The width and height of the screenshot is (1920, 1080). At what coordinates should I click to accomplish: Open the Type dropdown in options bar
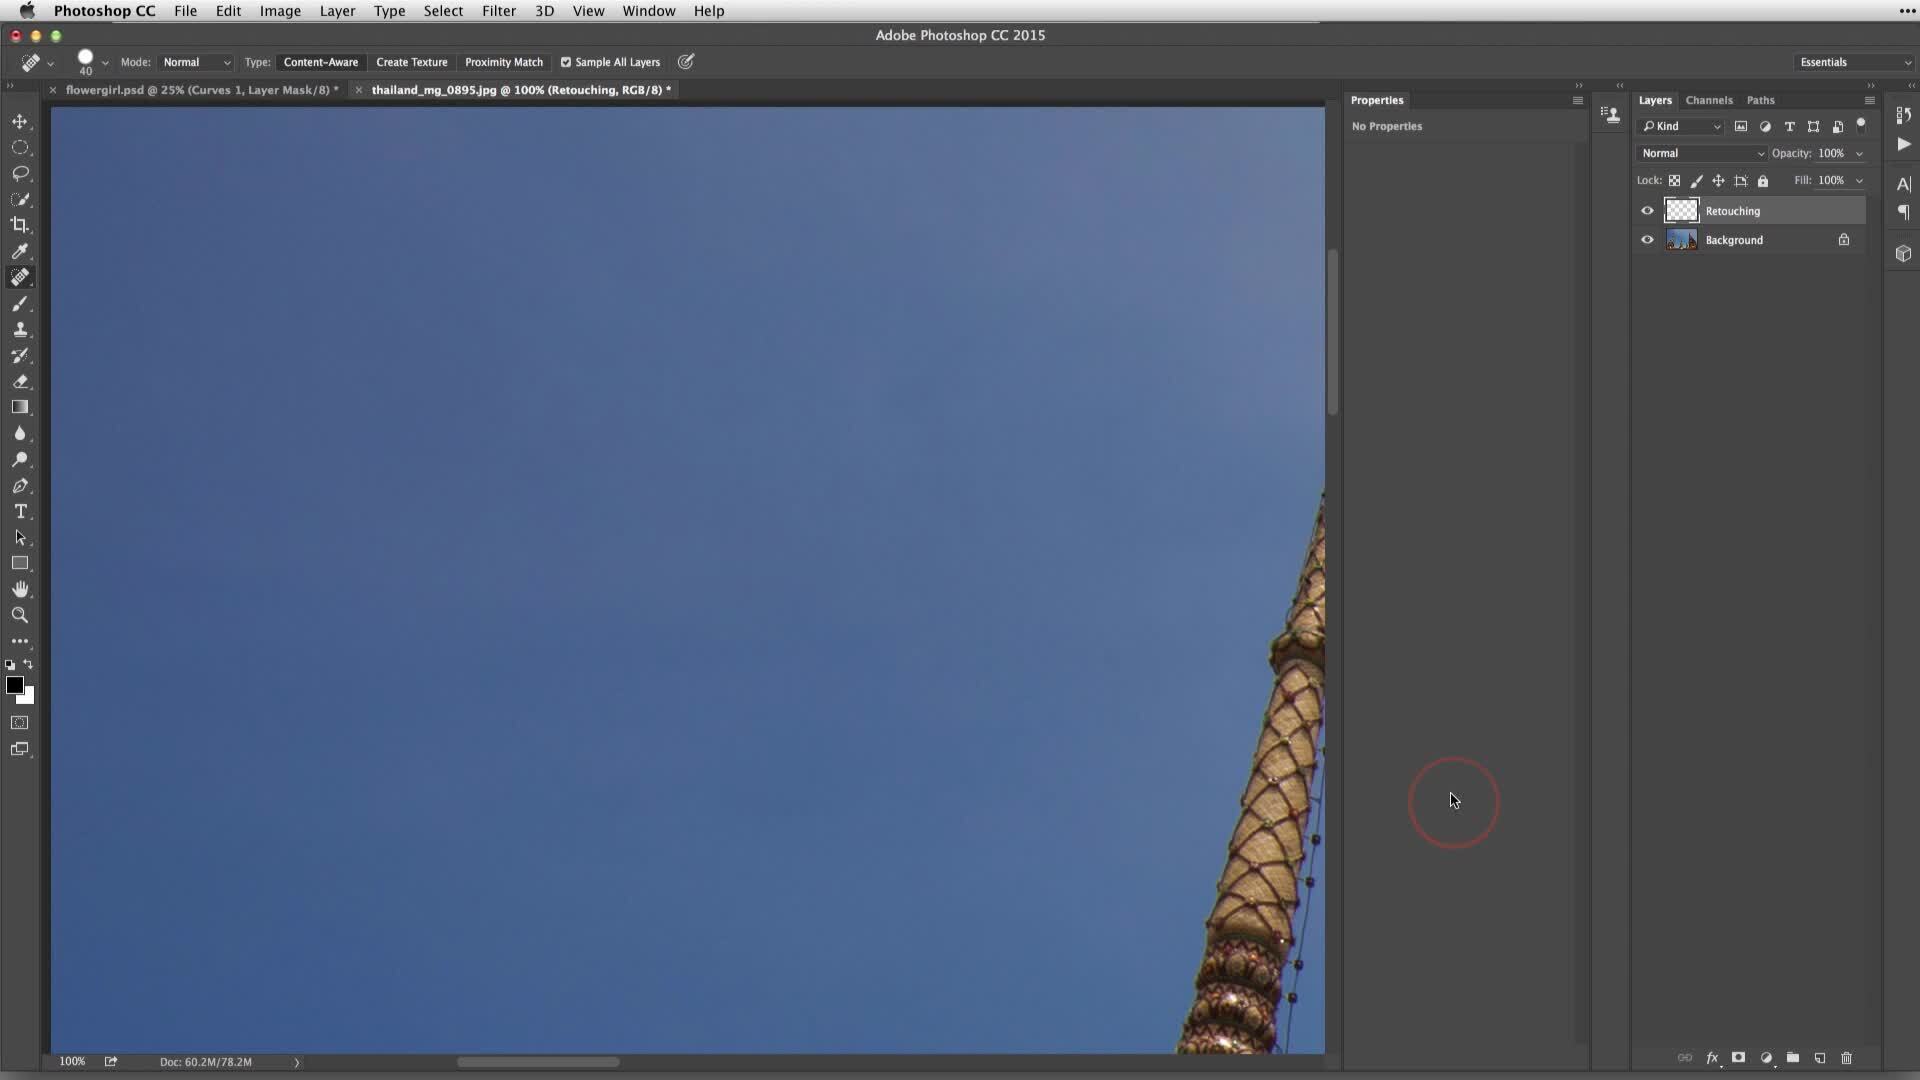pyautogui.click(x=257, y=62)
